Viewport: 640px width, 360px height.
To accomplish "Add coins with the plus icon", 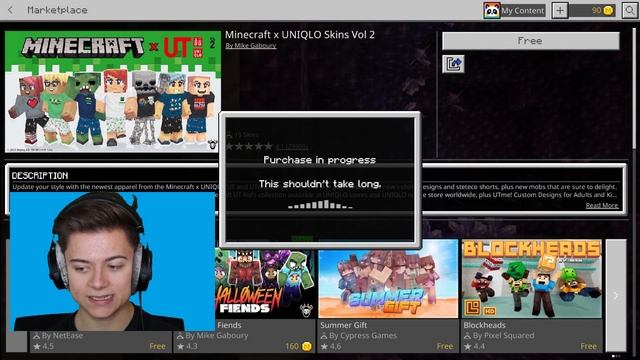I will [x=560, y=10].
